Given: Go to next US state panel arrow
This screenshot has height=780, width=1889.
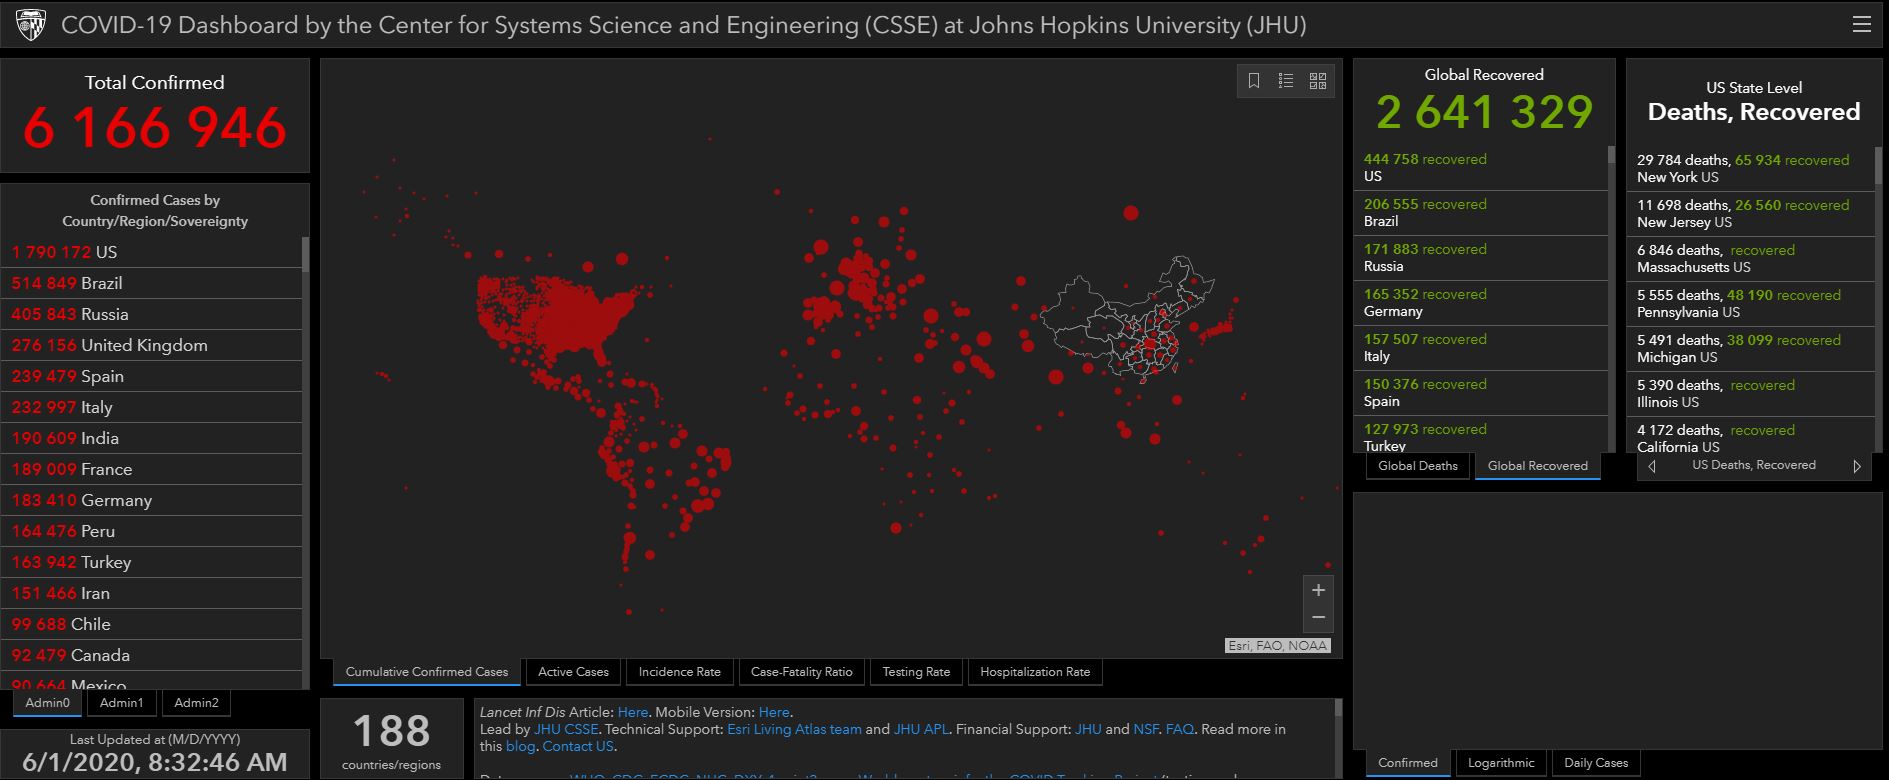Looking at the screenshot, I should click(1856, 466).
